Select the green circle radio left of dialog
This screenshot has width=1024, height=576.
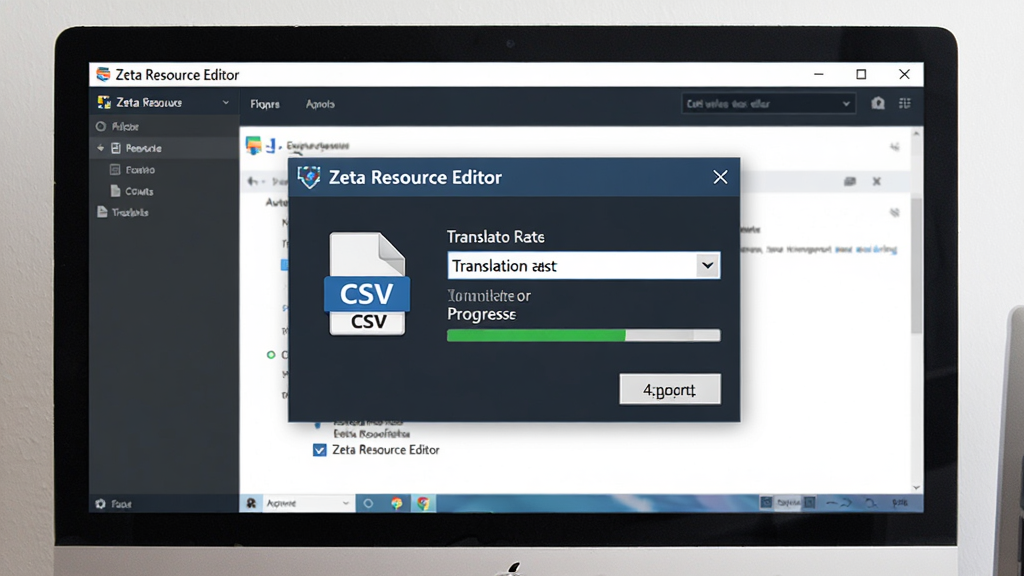point(271,355)
